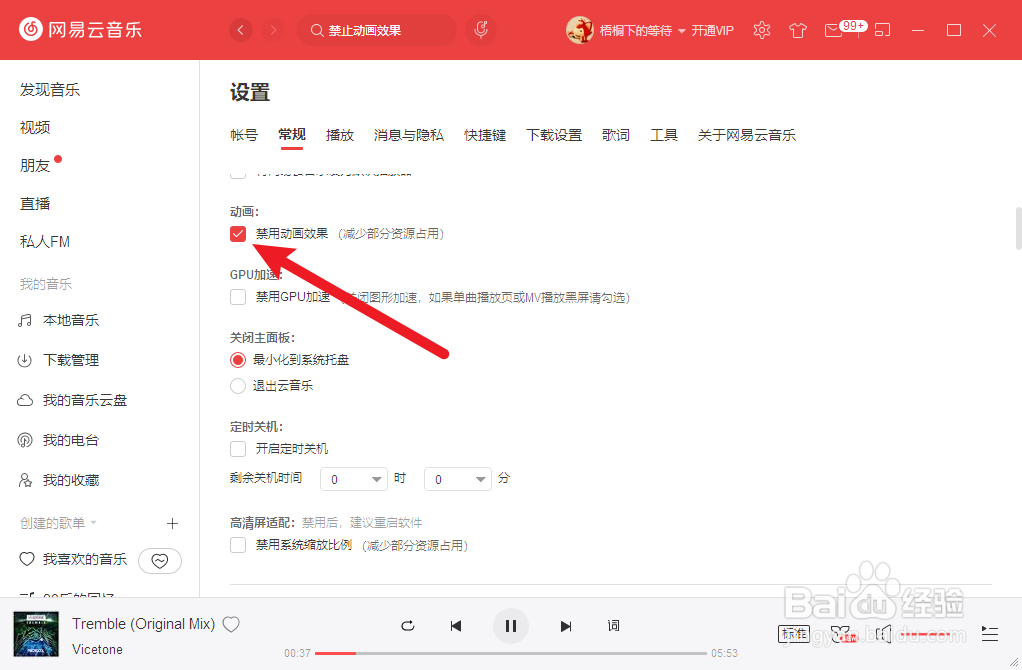The height and width of the screenshot is (670, 1022).
Task: Switch to 工具 settings tab
Action: pos(664,135)
